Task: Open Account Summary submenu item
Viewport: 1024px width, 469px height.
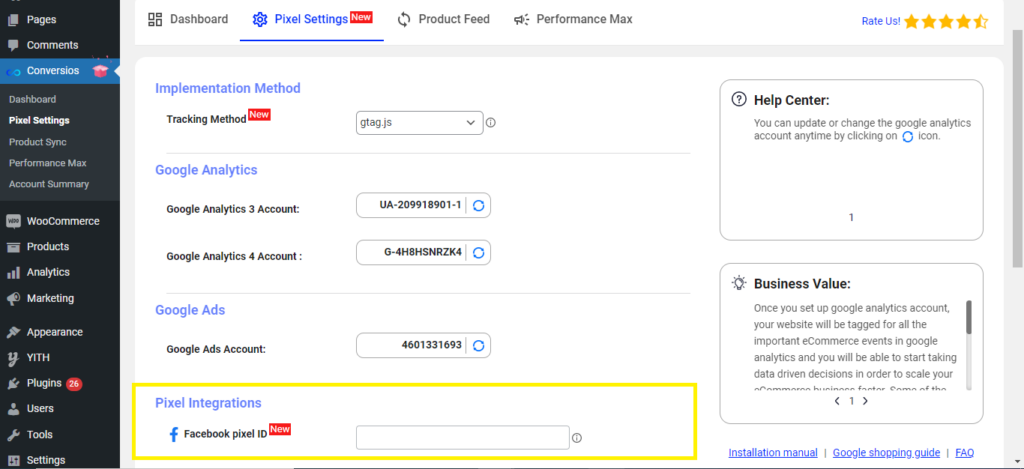Action: point(49,184)
